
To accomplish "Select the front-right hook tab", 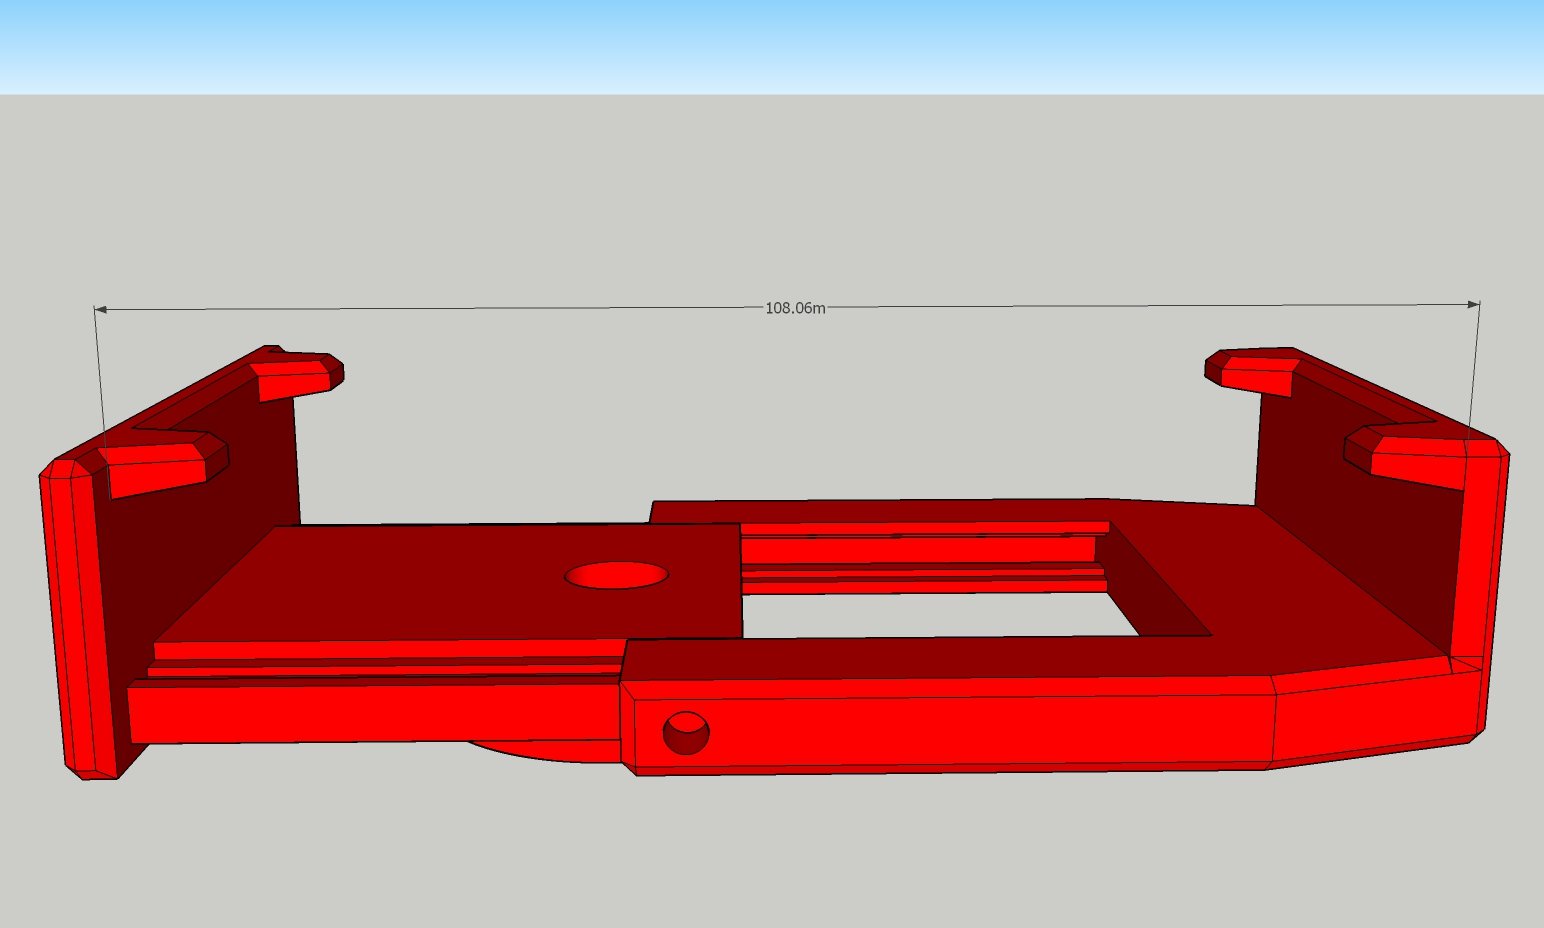I will tap(1407, 456).
